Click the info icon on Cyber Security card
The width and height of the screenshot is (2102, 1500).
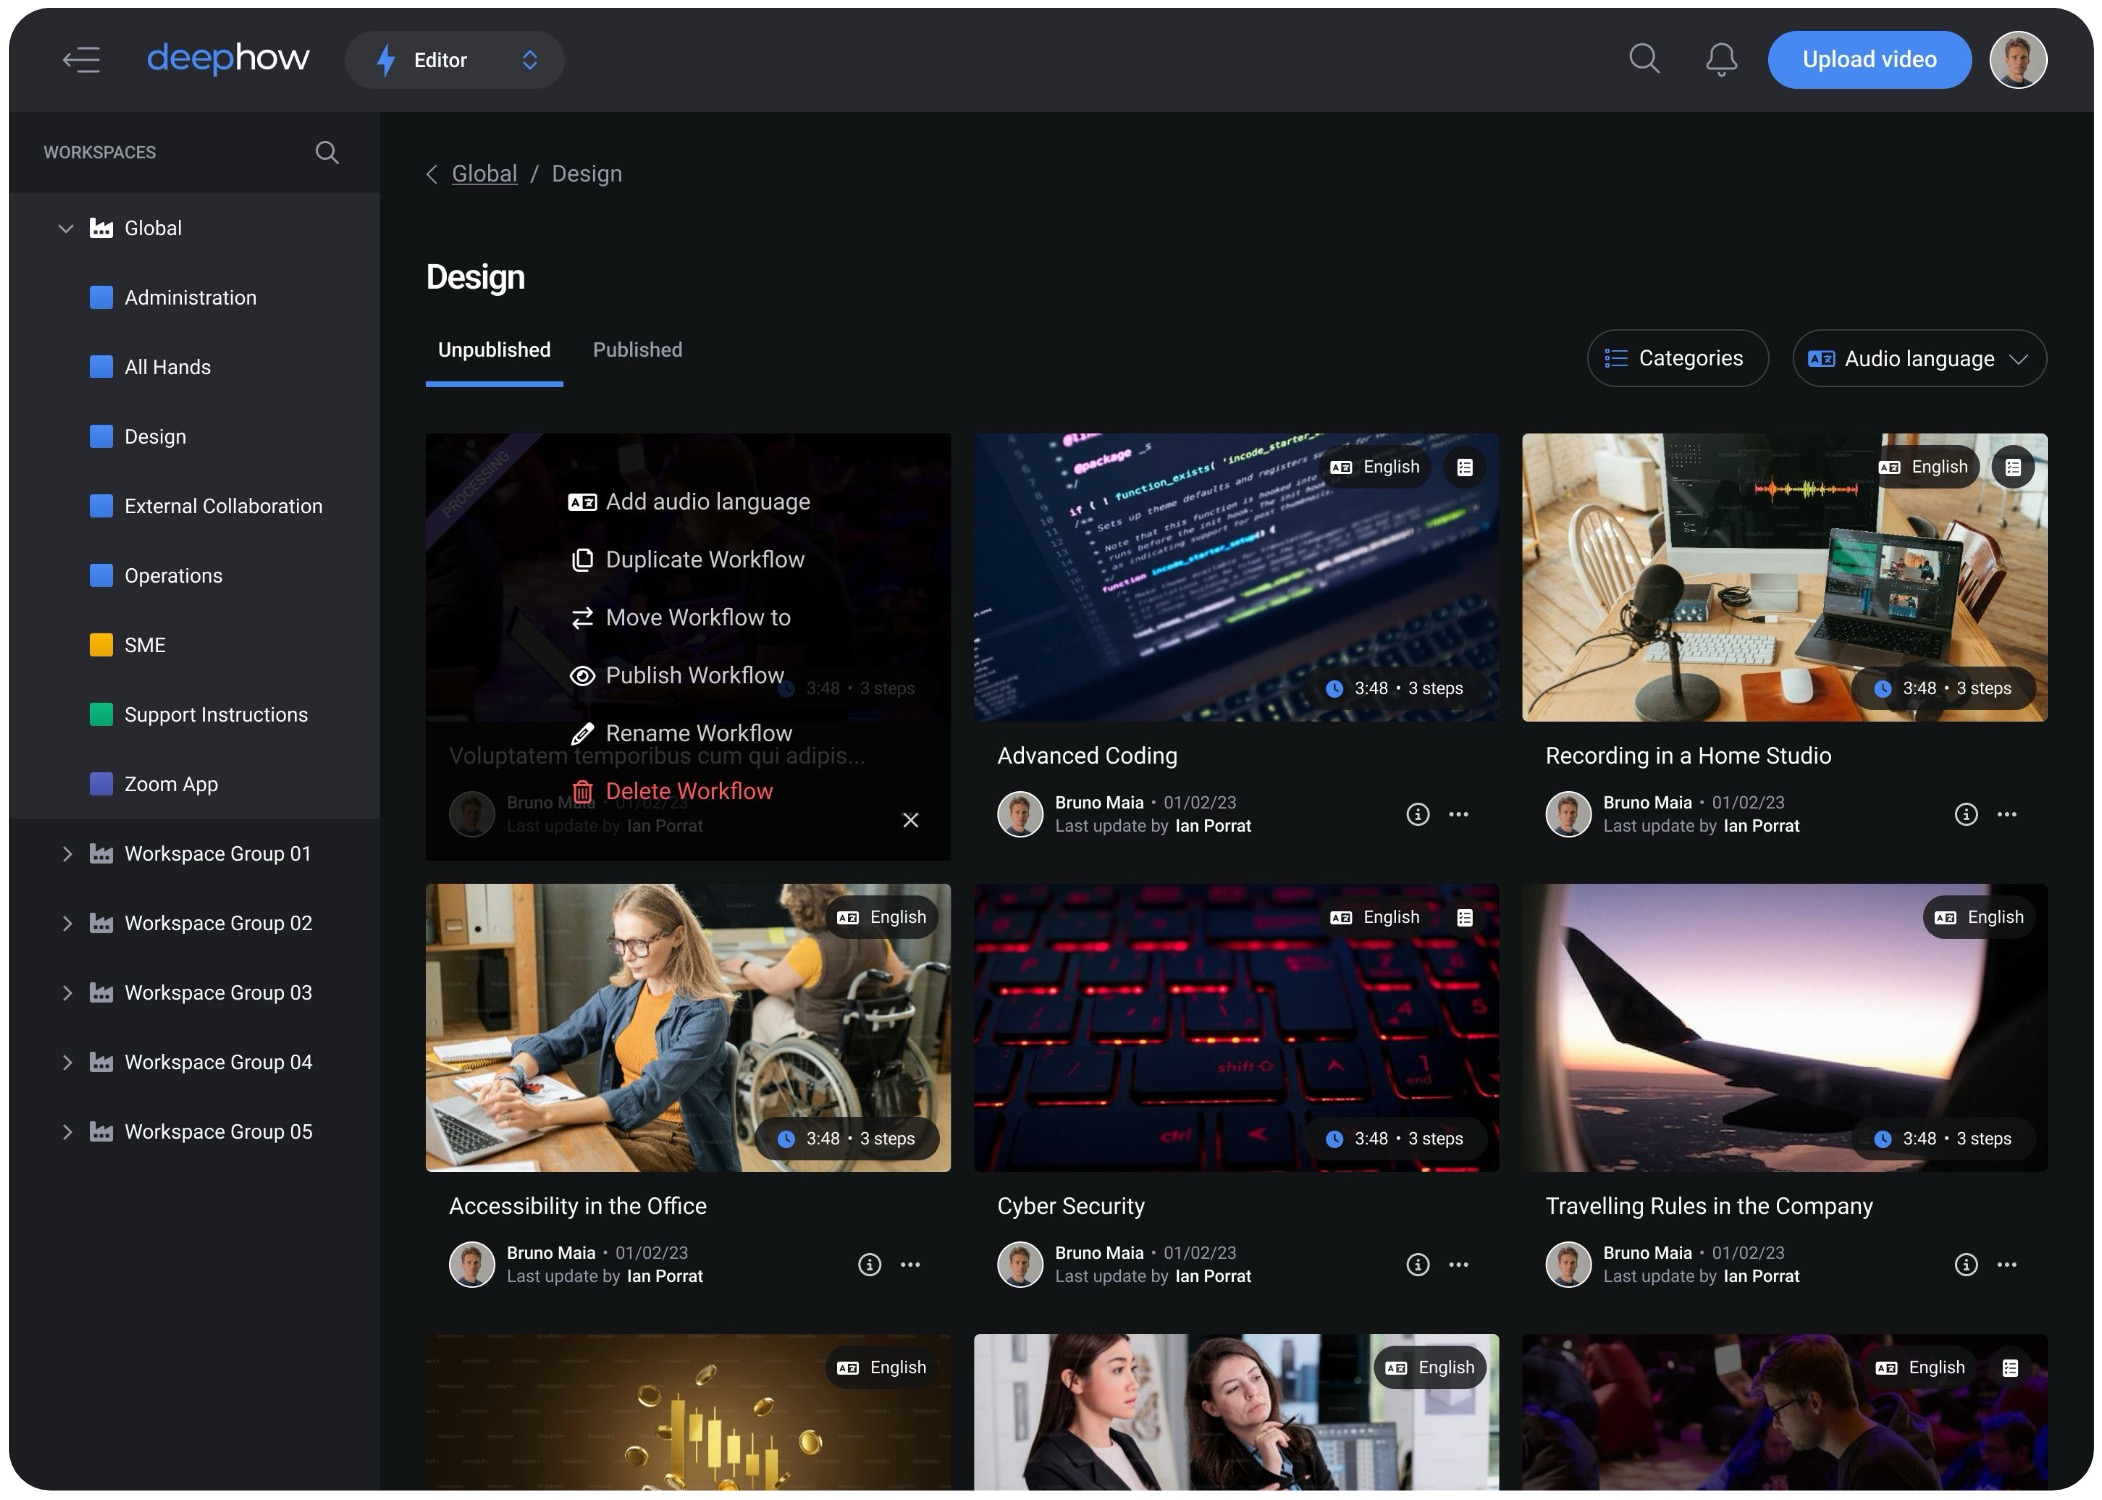(1418, 1265)
